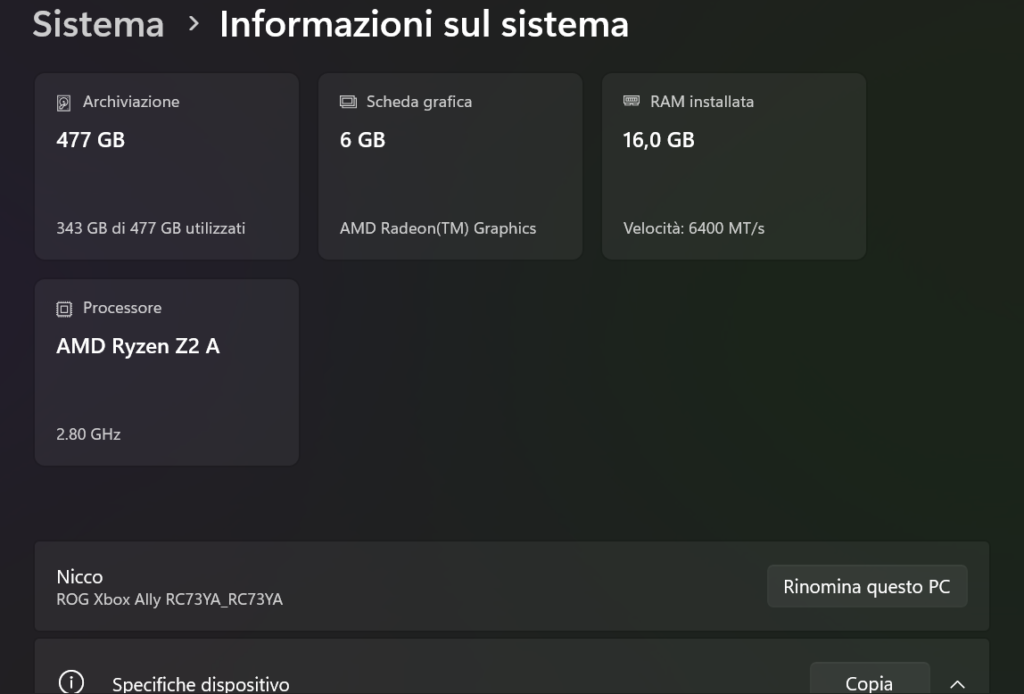Viewport: 1024px width, 694px height.
Task: Select the 343 GB di 477 GB utilizzati text
Action: click(151, 228)
